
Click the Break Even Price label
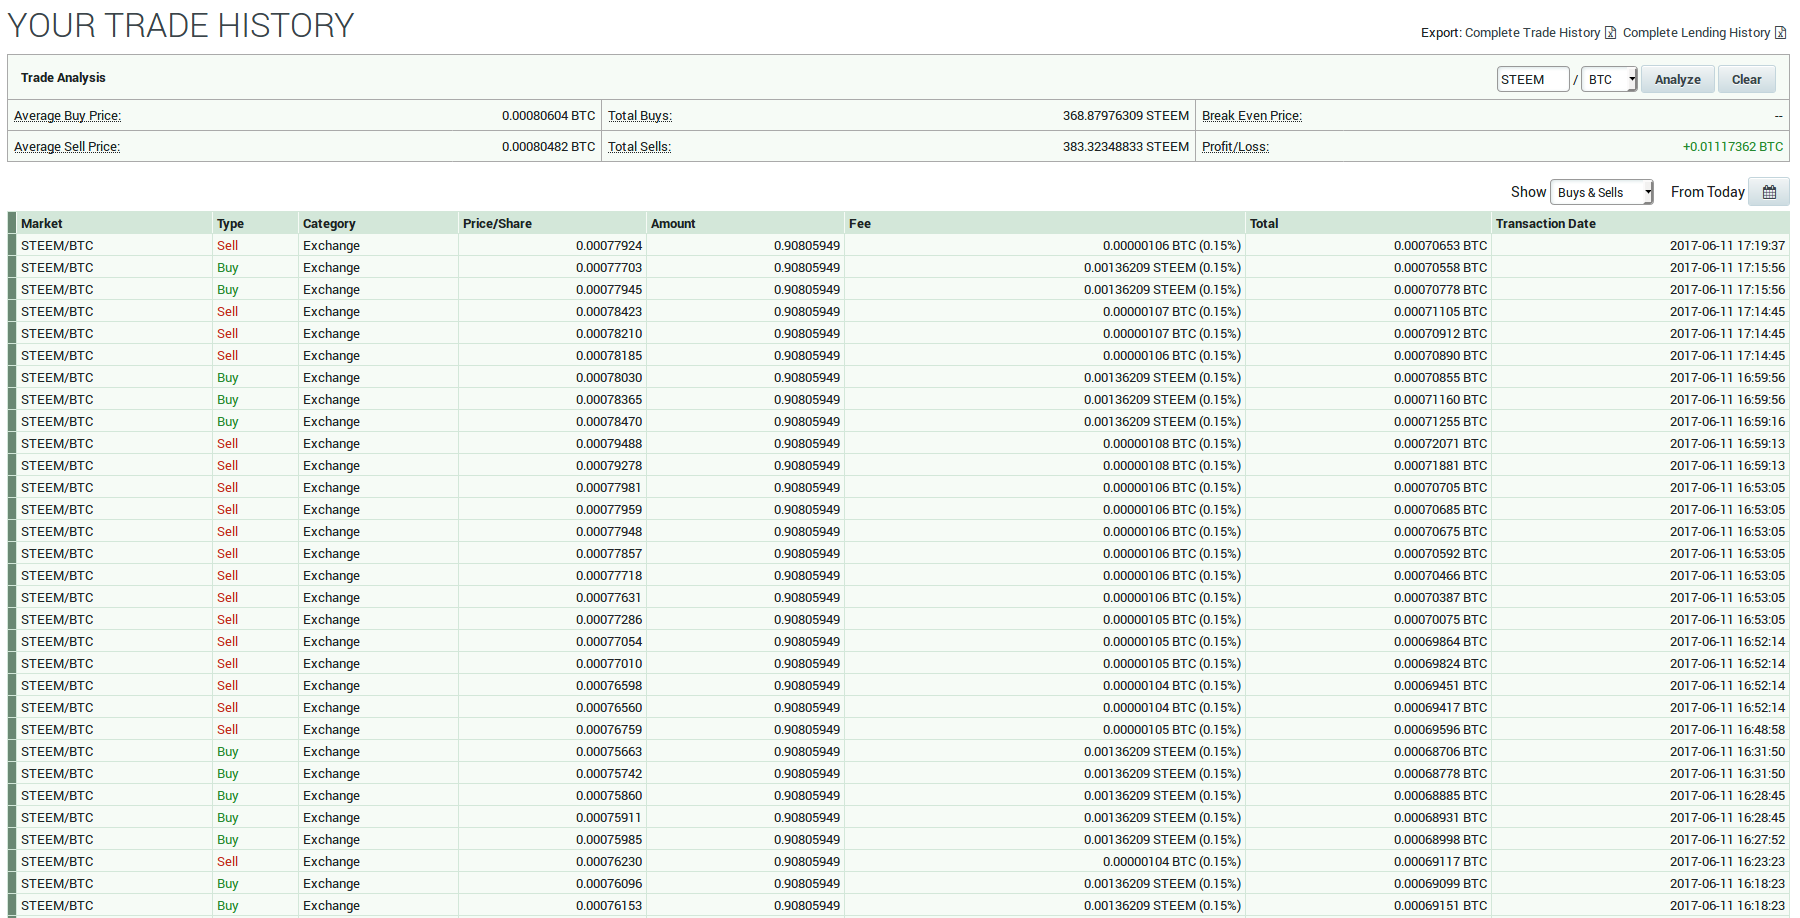coord(1252,116)
